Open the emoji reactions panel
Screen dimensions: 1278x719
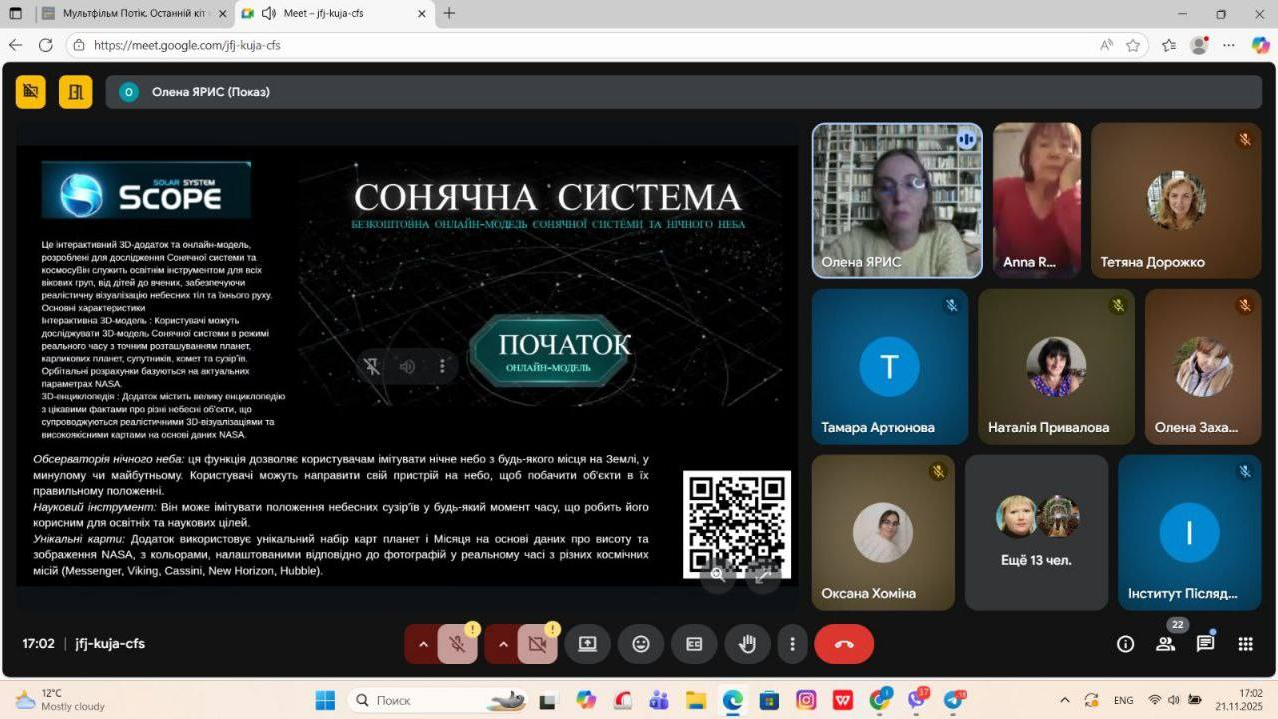click(641, 645)
